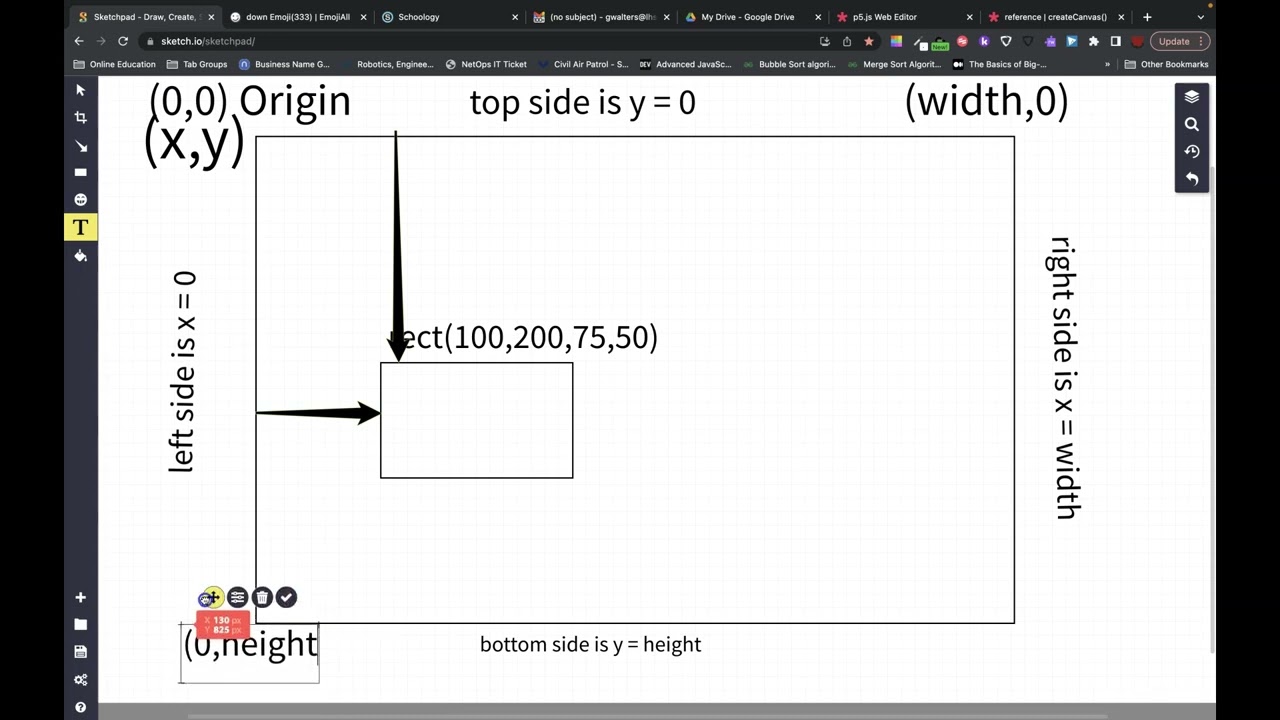This screenshot has width=1280, height=720.
Task: Select the arrow pointer tool in left sidebar
Action: click(81, 90)
